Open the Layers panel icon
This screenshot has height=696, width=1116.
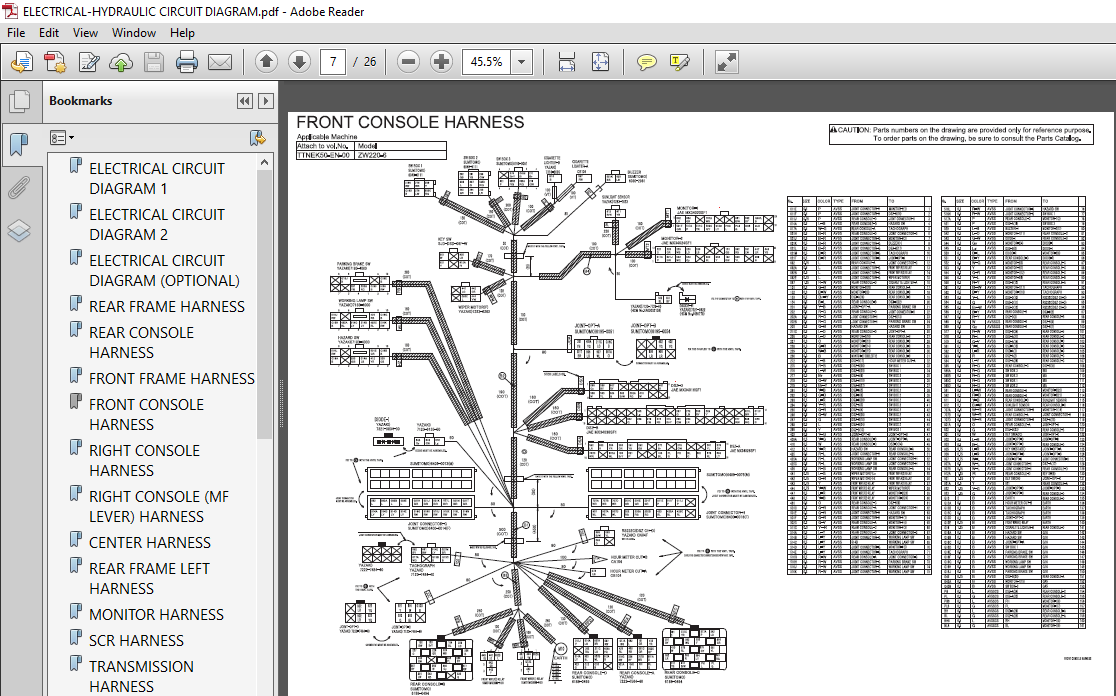[x=19, y=231]
